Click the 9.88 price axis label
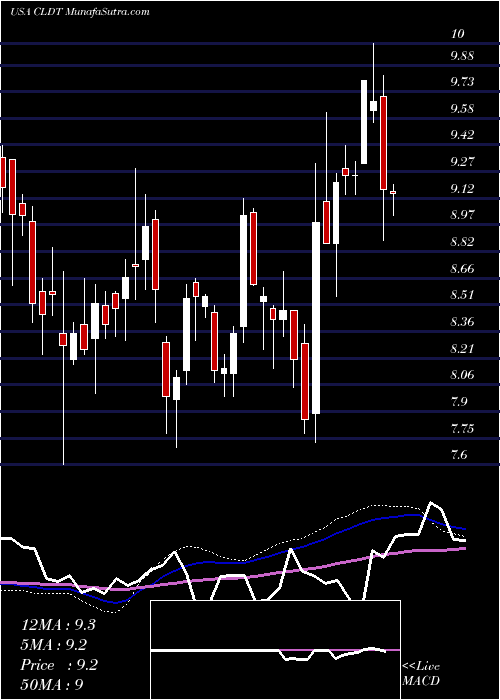The width and height of the screenshot is (500, 700). (462, 56)
